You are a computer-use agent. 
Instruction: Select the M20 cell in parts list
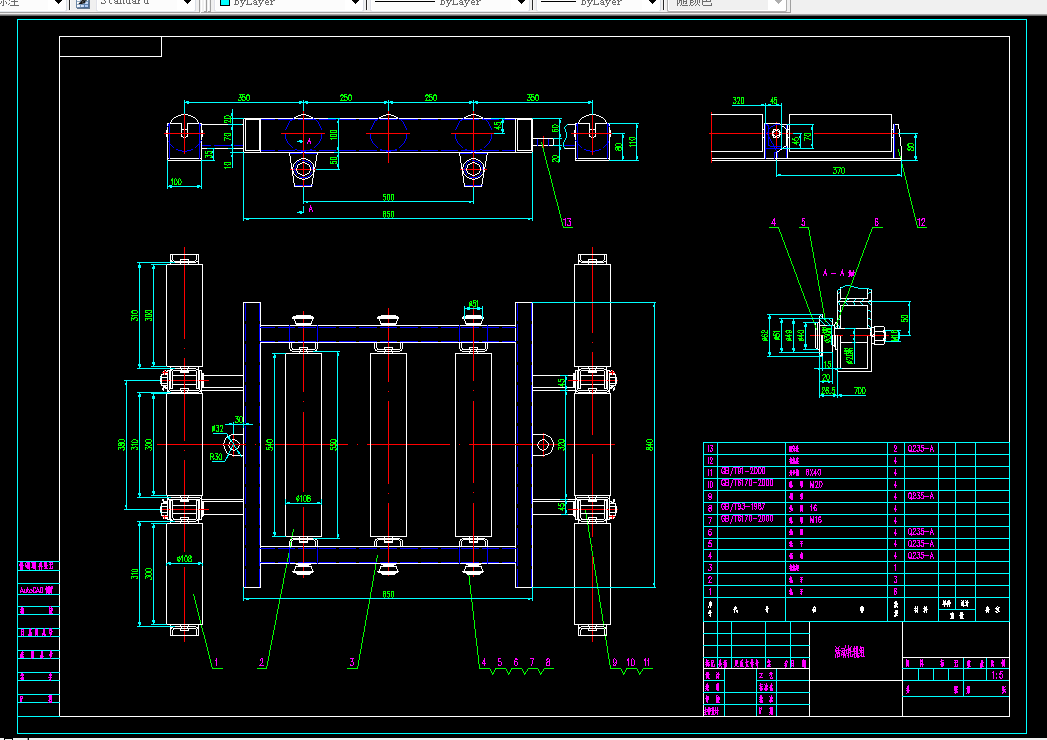tap(816, 484)
